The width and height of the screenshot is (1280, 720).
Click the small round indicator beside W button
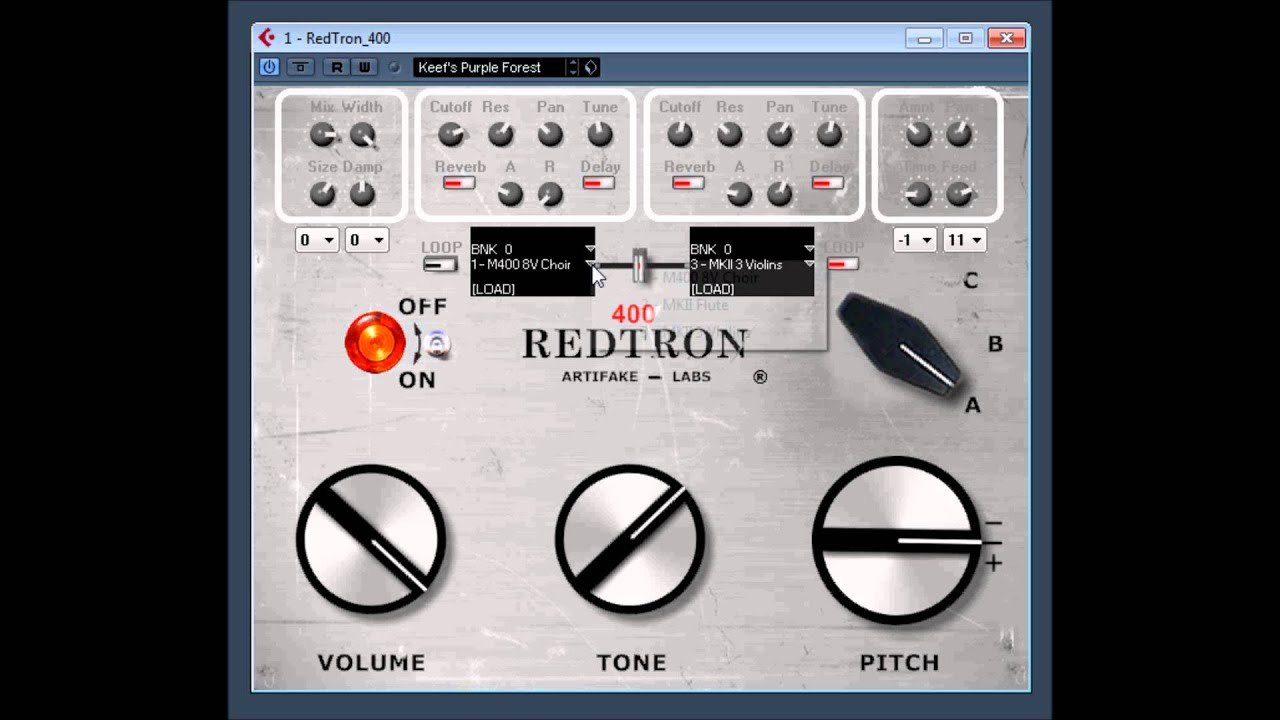pos(394,67)
